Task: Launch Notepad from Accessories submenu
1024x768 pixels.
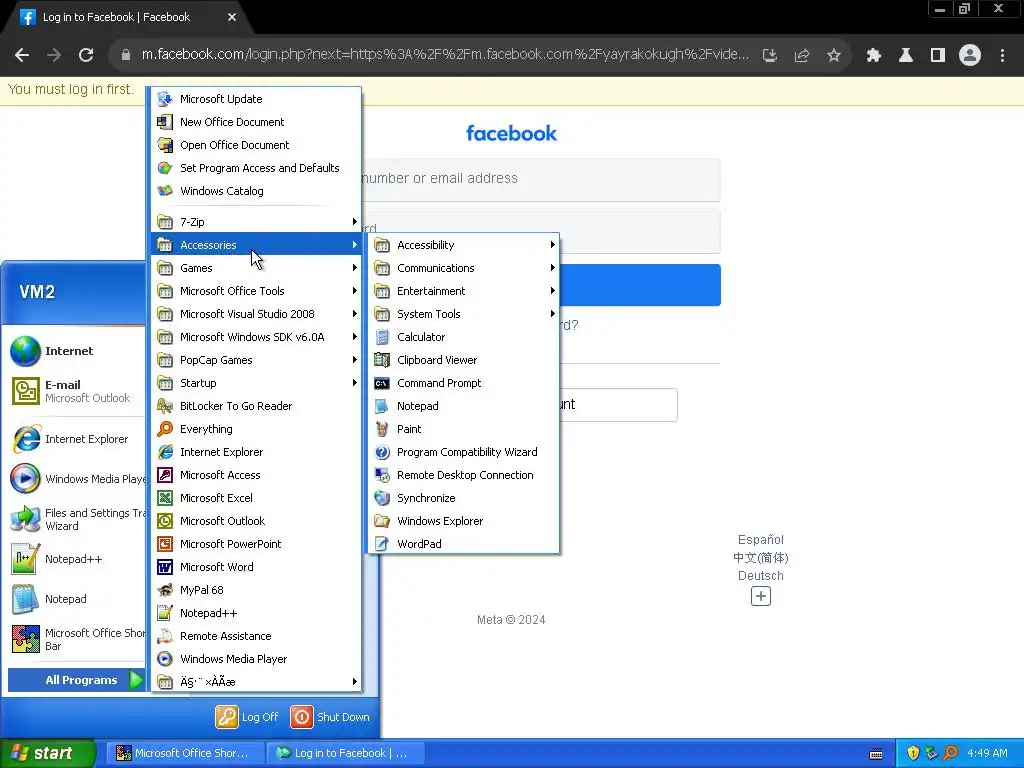Action: pyautogui.click(x=463, y=406)
